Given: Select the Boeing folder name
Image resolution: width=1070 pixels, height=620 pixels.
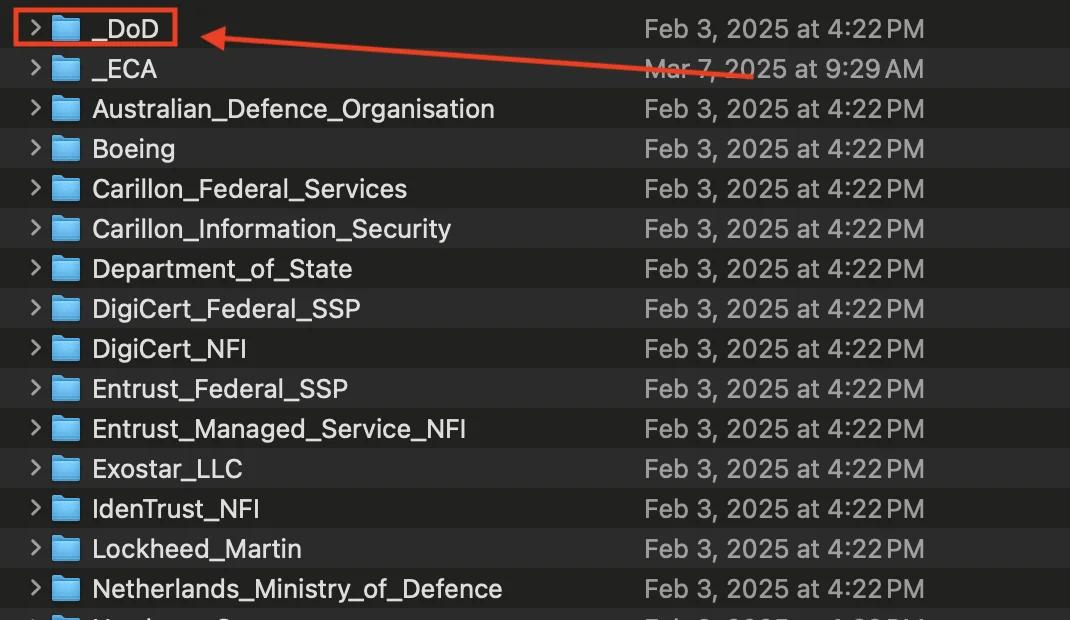Looking at the screenshot, I should coord(134,149).
